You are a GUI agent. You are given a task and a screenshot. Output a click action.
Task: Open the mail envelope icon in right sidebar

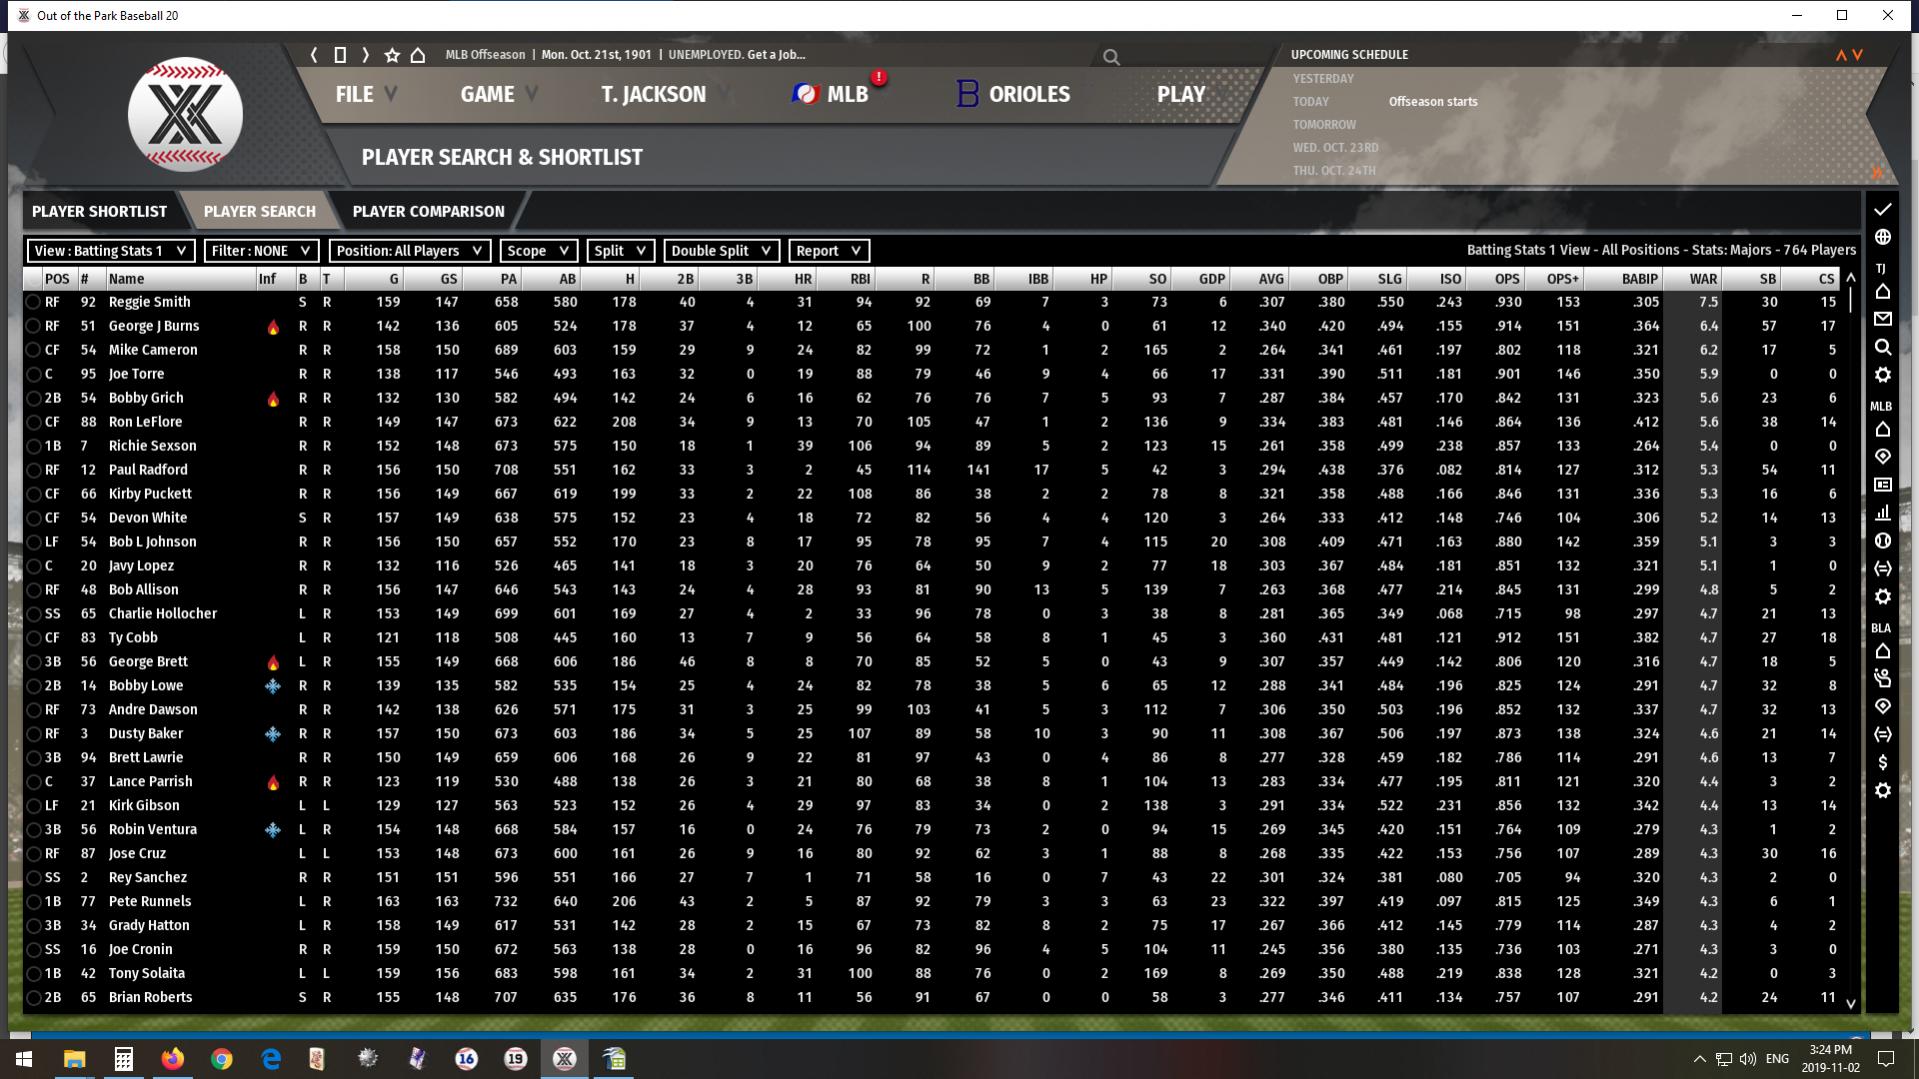pyautogui.click(x=1882, y=319)
